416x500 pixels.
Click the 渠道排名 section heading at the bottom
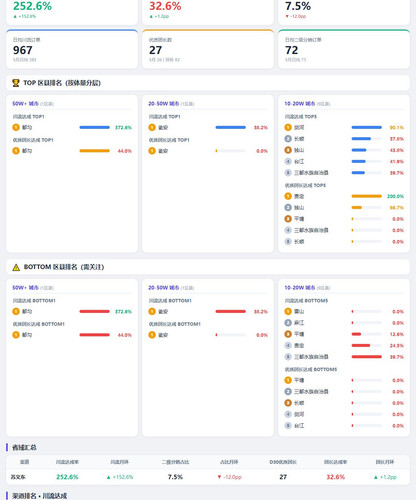click(39, 496)
